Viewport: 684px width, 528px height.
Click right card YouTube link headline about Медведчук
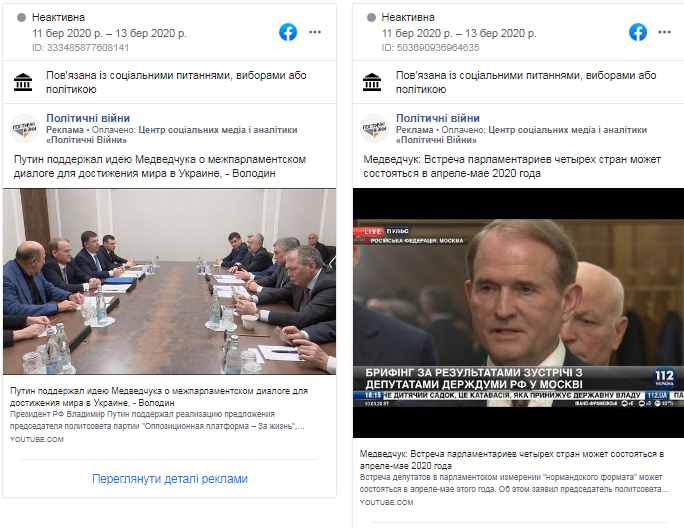pyautogui.click(x=512, y=460)
